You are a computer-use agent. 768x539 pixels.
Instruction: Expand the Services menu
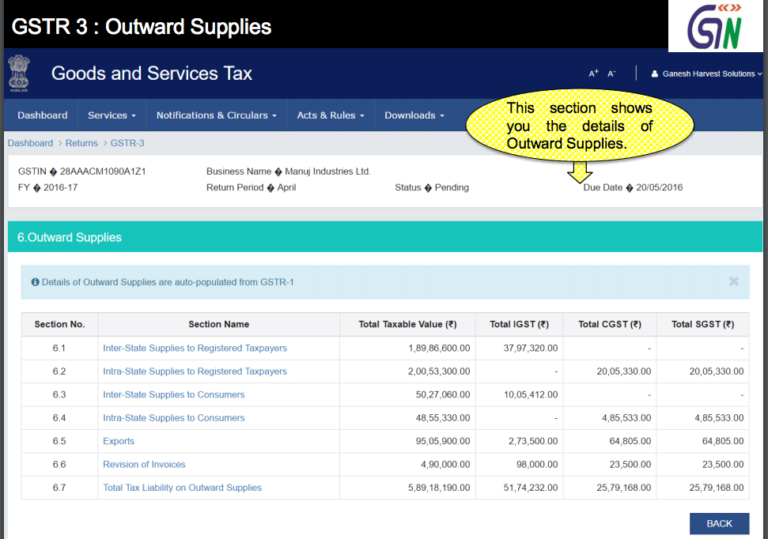pyautogui.click(x=112, y=115)
